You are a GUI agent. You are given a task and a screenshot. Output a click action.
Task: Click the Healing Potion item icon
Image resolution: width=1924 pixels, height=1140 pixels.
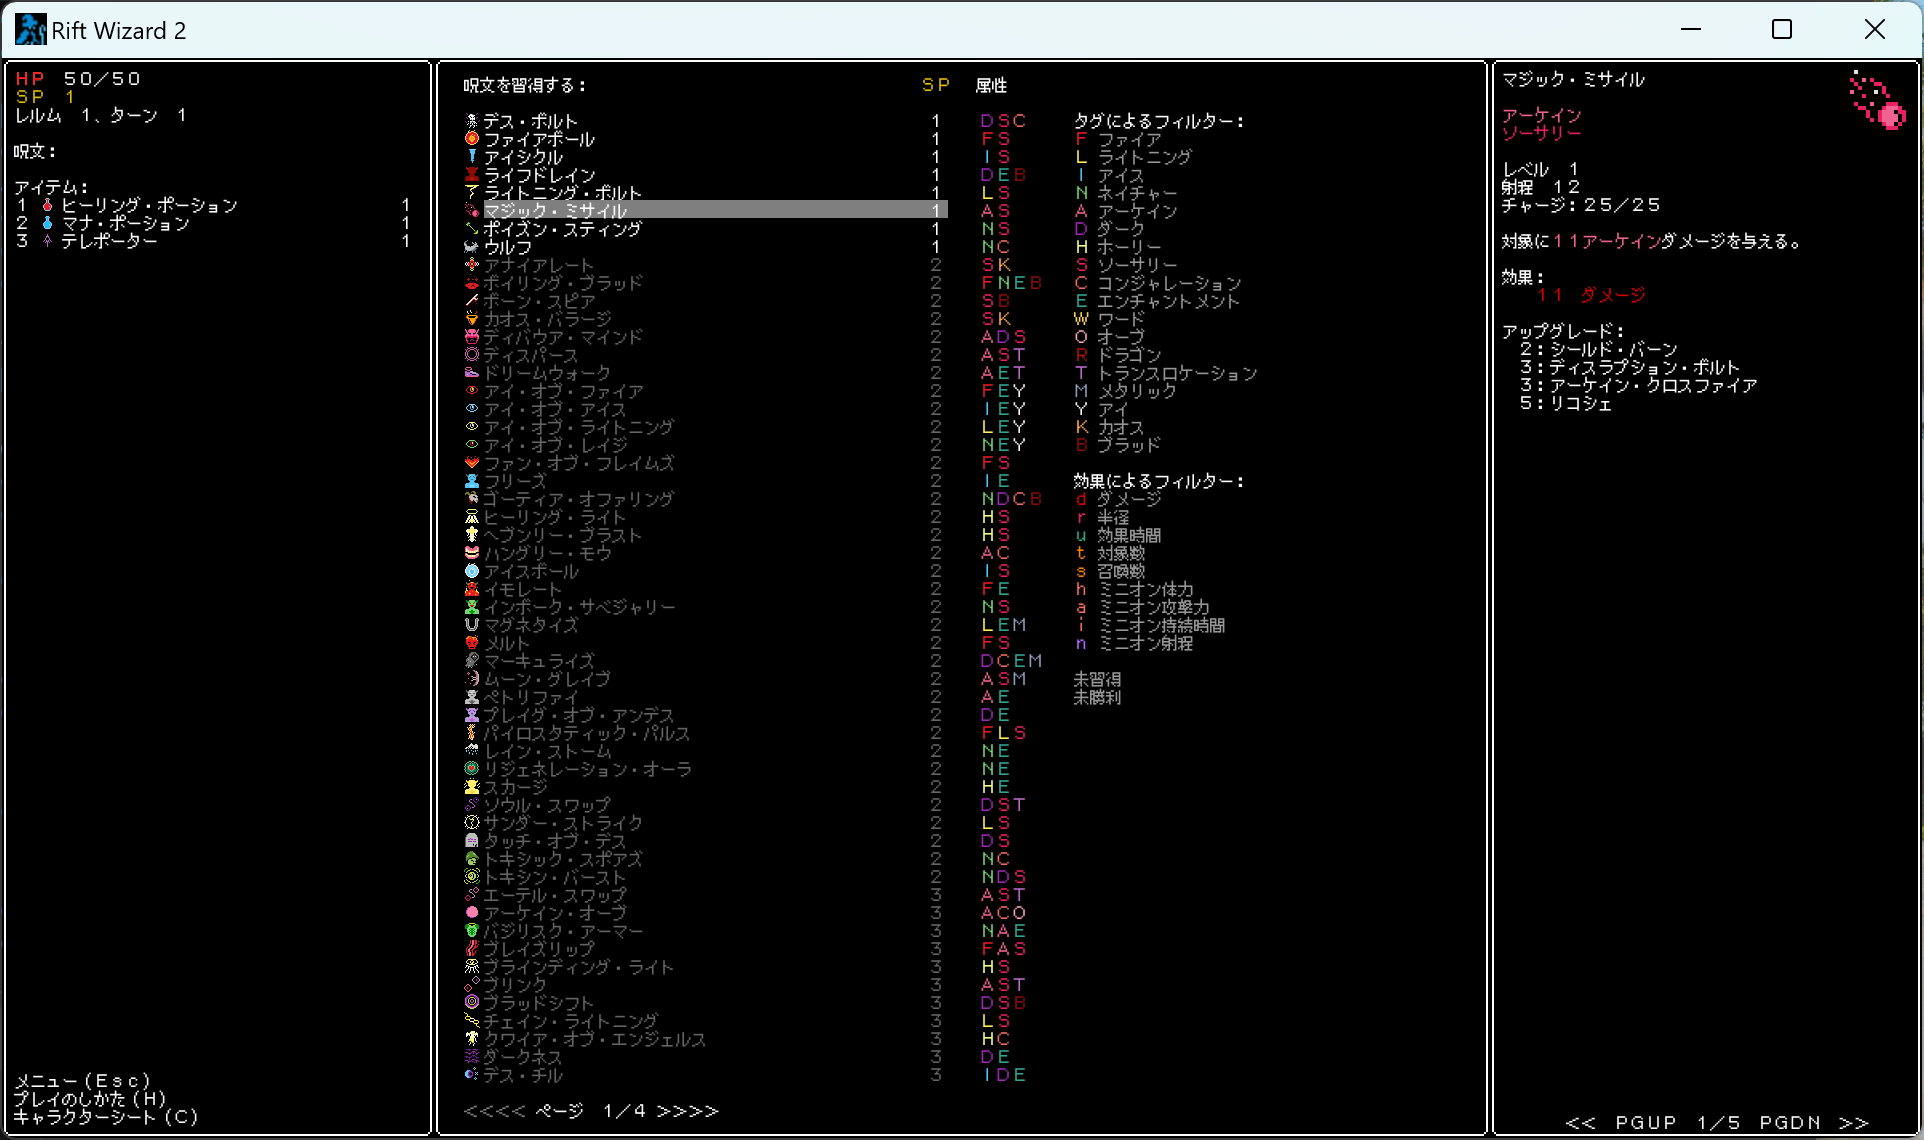pos(47,205)
